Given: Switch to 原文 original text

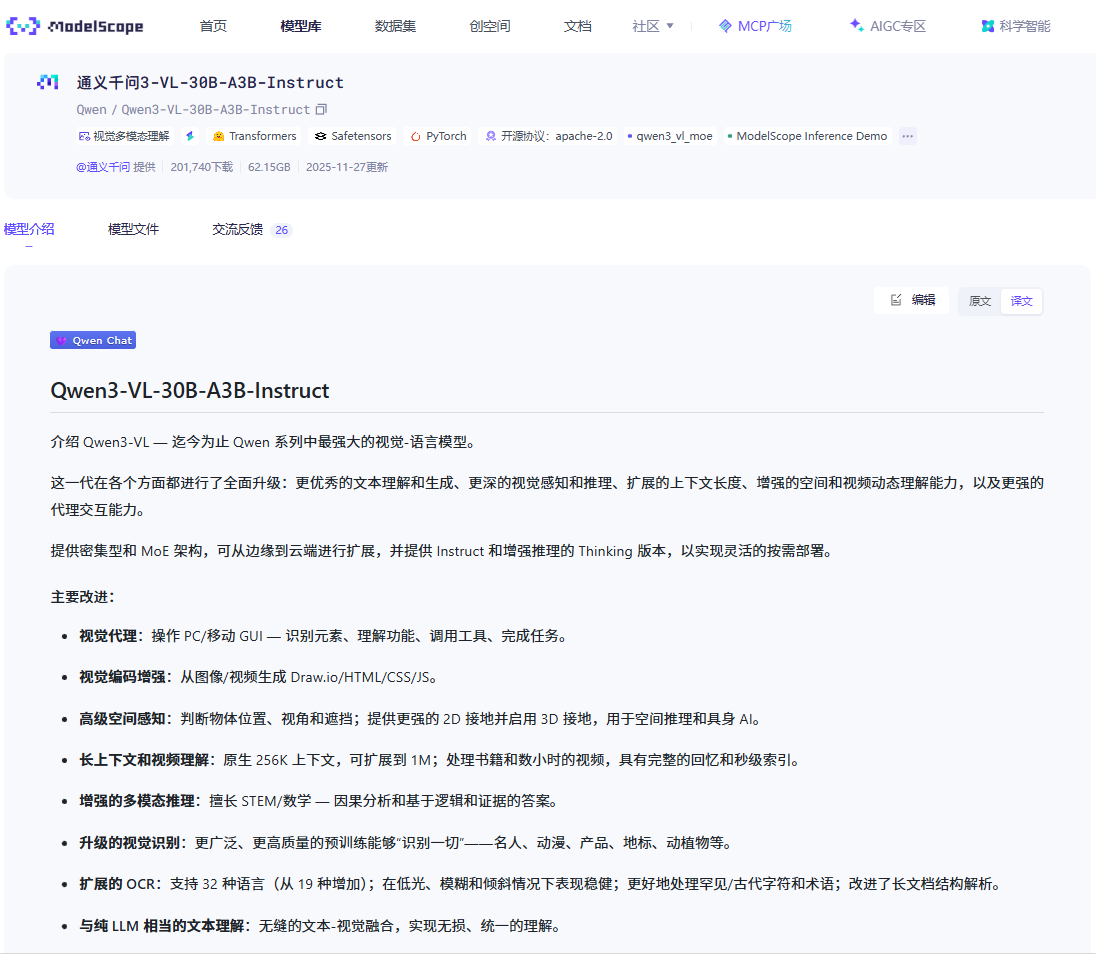Looking at the screenshot, I should tap(980, 301).
